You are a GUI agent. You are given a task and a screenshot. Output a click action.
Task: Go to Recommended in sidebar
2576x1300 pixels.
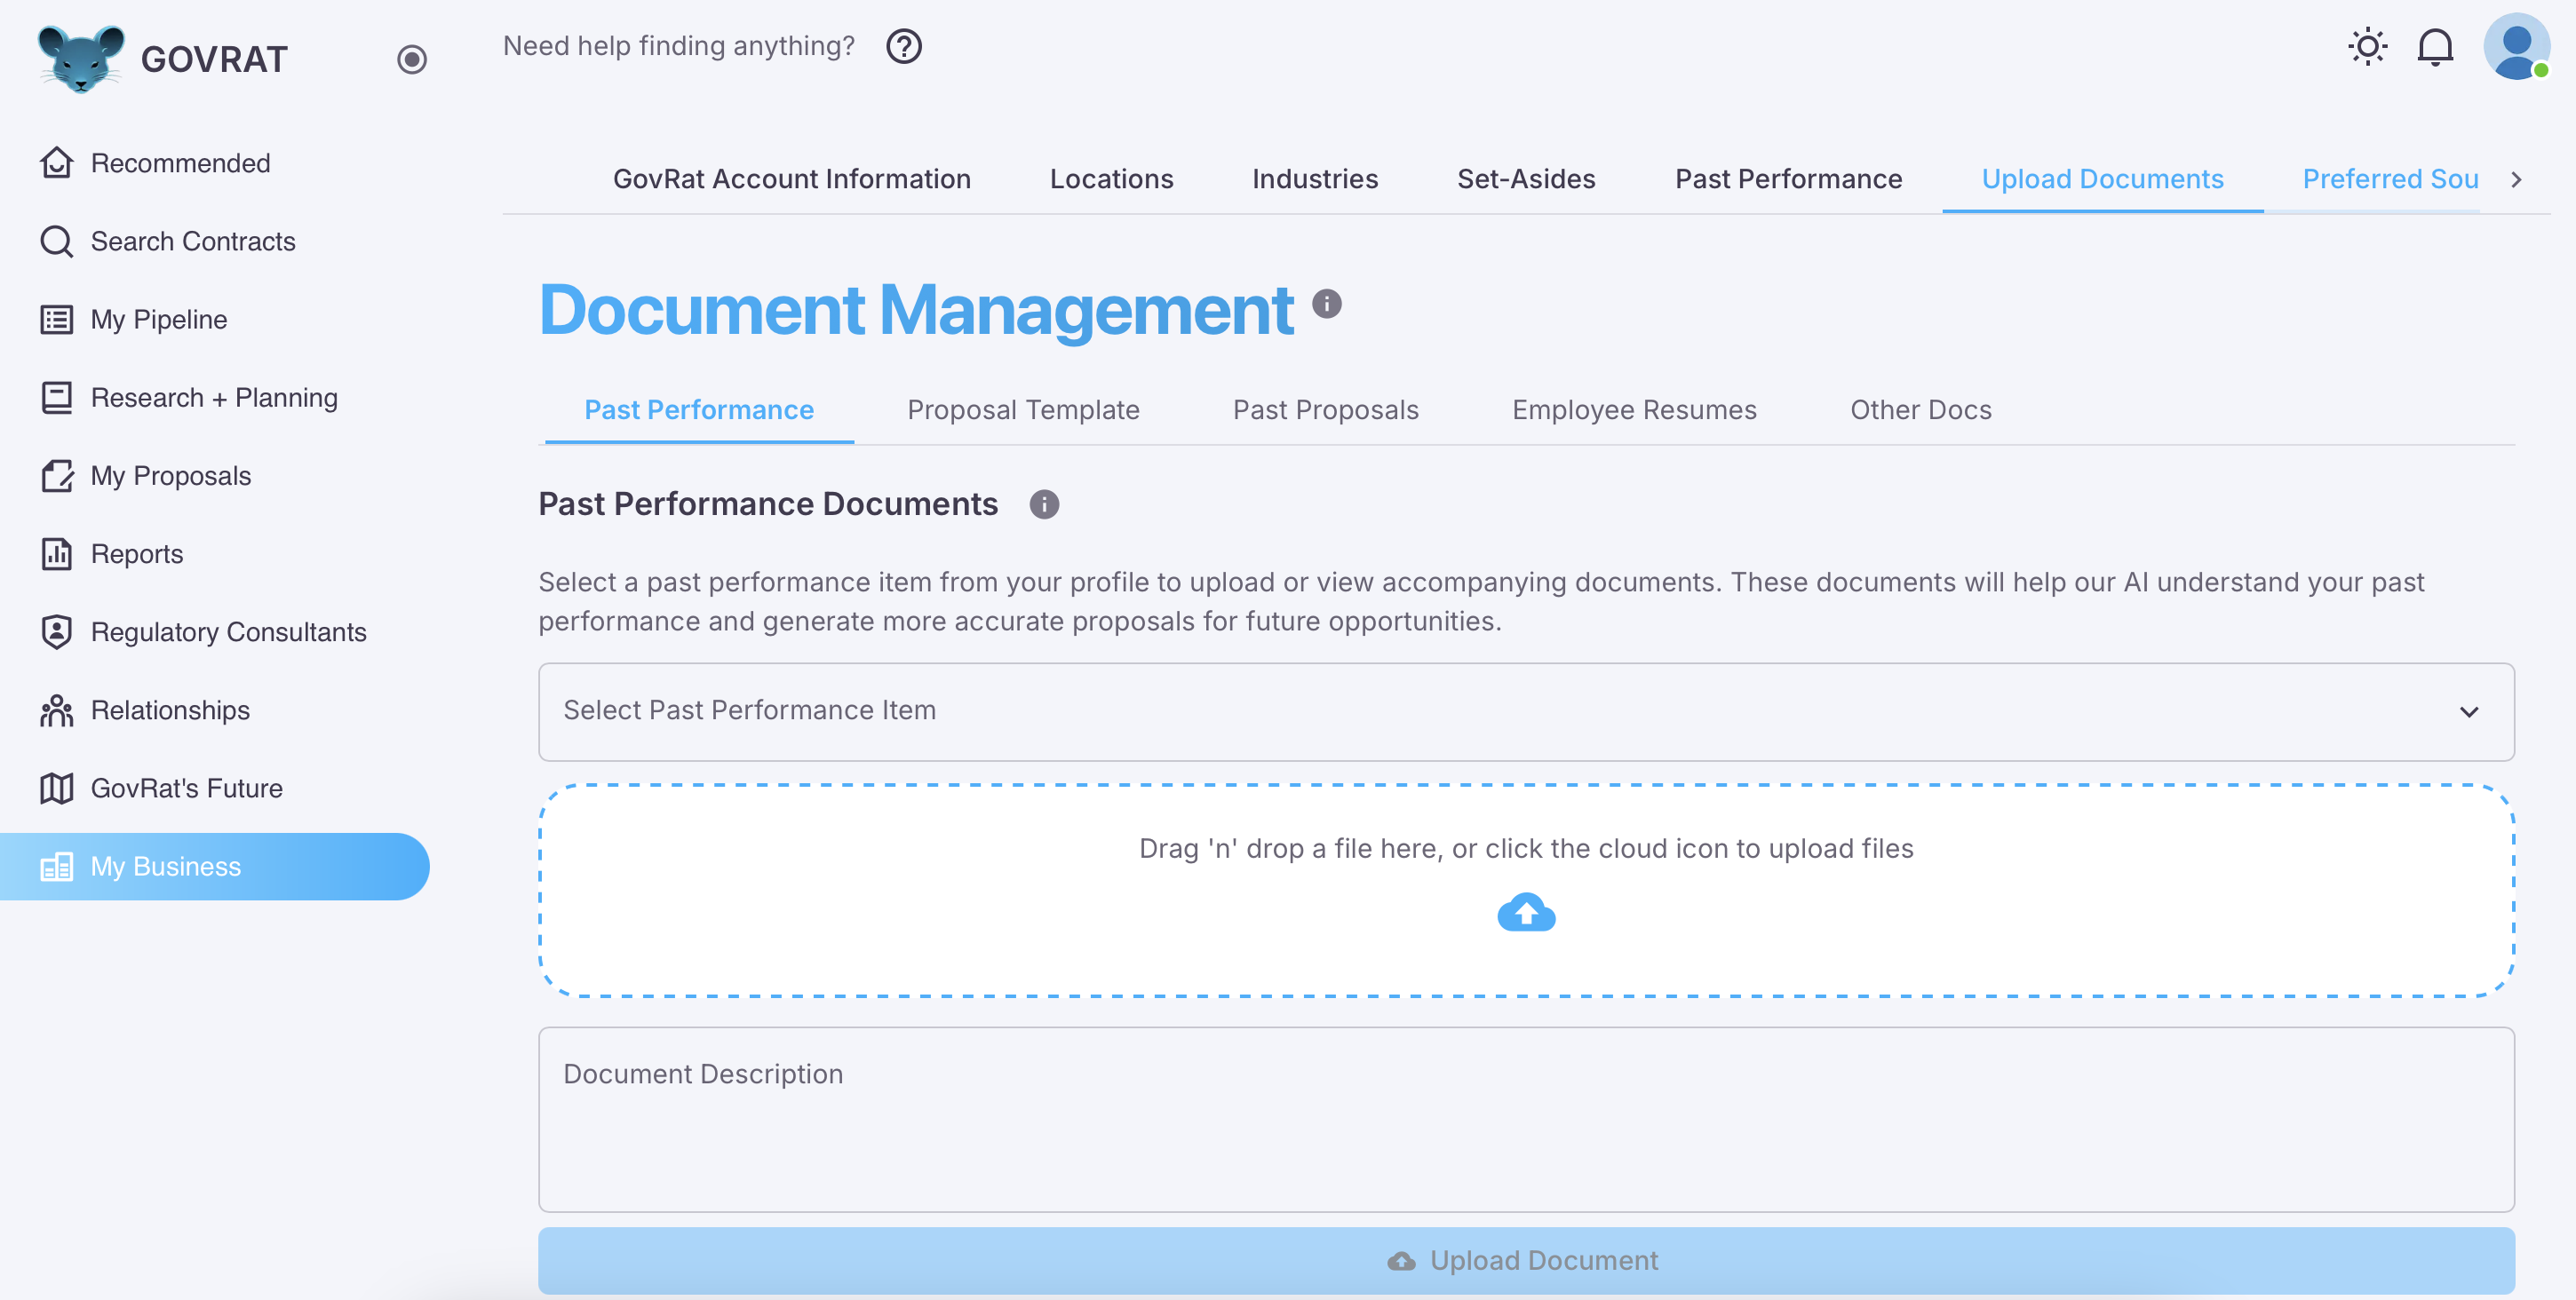[x=215, y=162]
